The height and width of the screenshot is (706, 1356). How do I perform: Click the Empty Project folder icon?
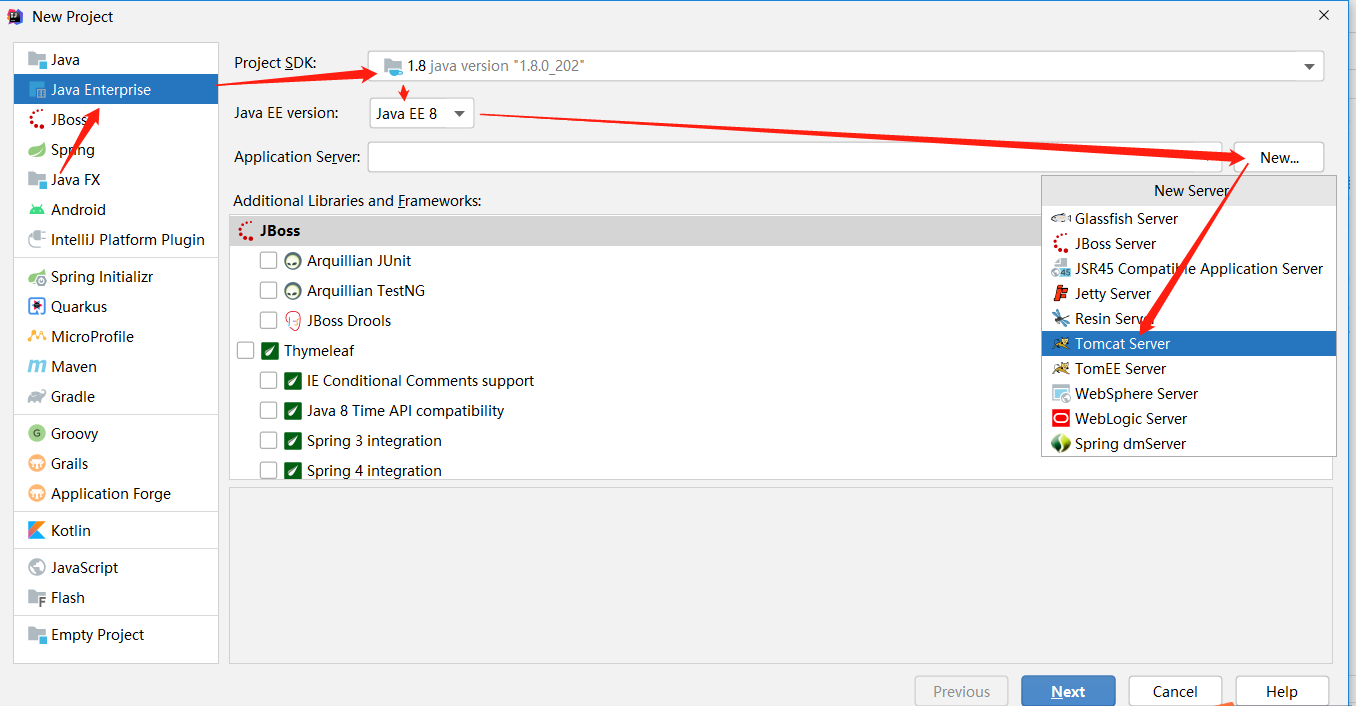37,635
